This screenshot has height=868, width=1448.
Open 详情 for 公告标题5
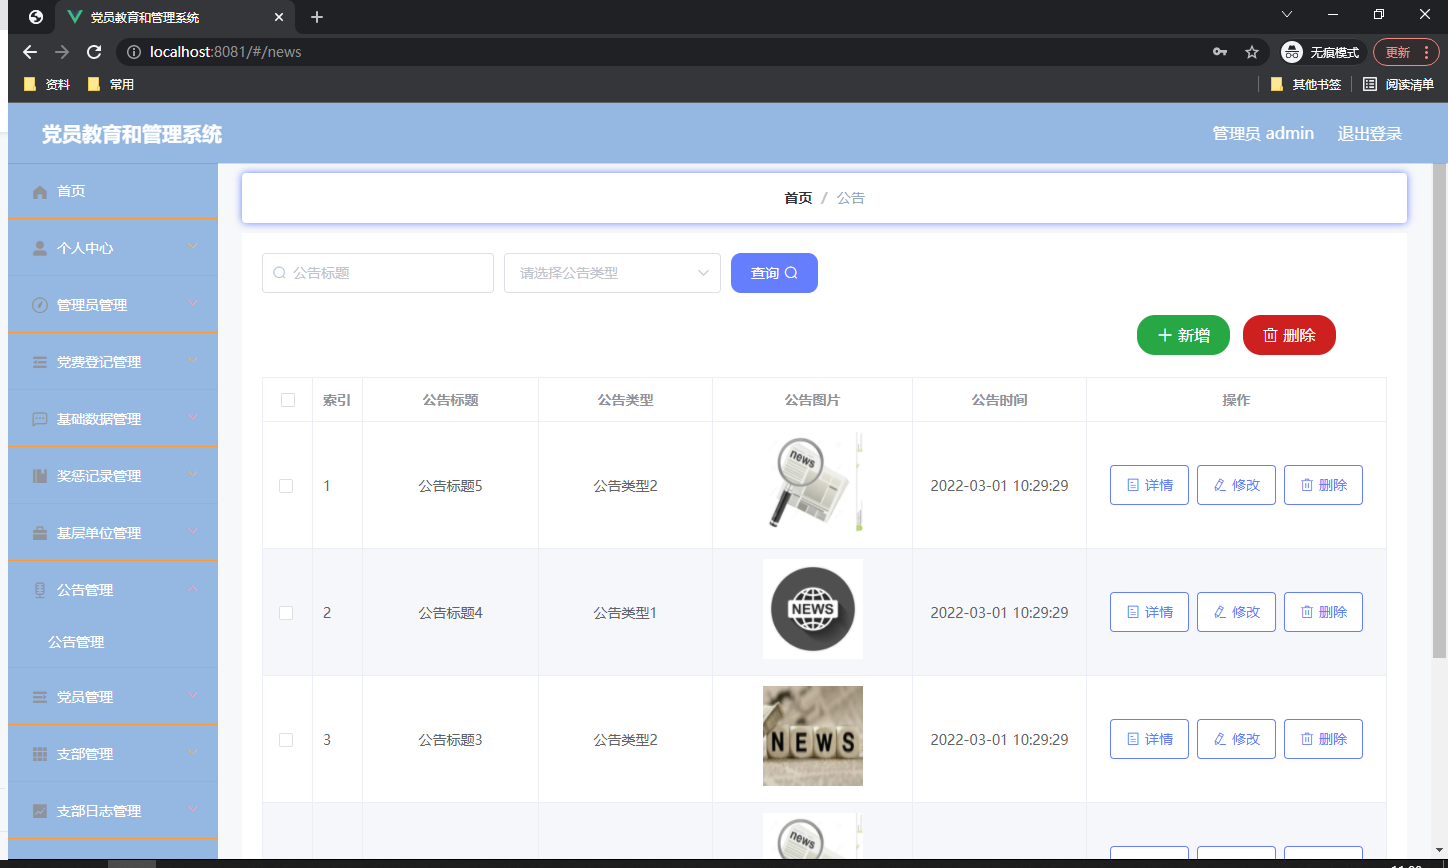point(1149,485)
